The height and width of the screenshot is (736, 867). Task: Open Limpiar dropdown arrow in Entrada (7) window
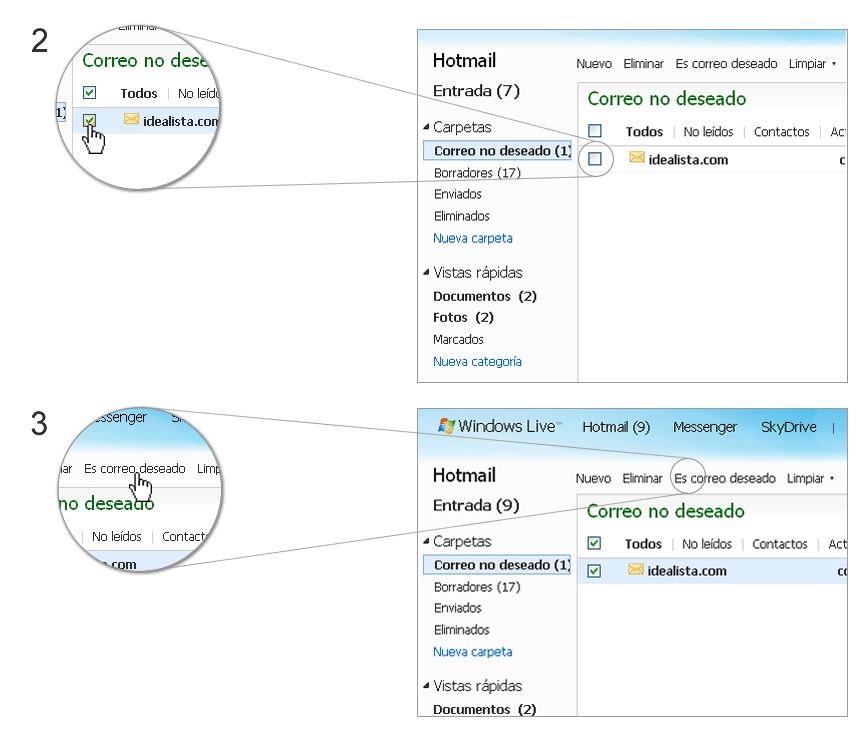point(833,64)
